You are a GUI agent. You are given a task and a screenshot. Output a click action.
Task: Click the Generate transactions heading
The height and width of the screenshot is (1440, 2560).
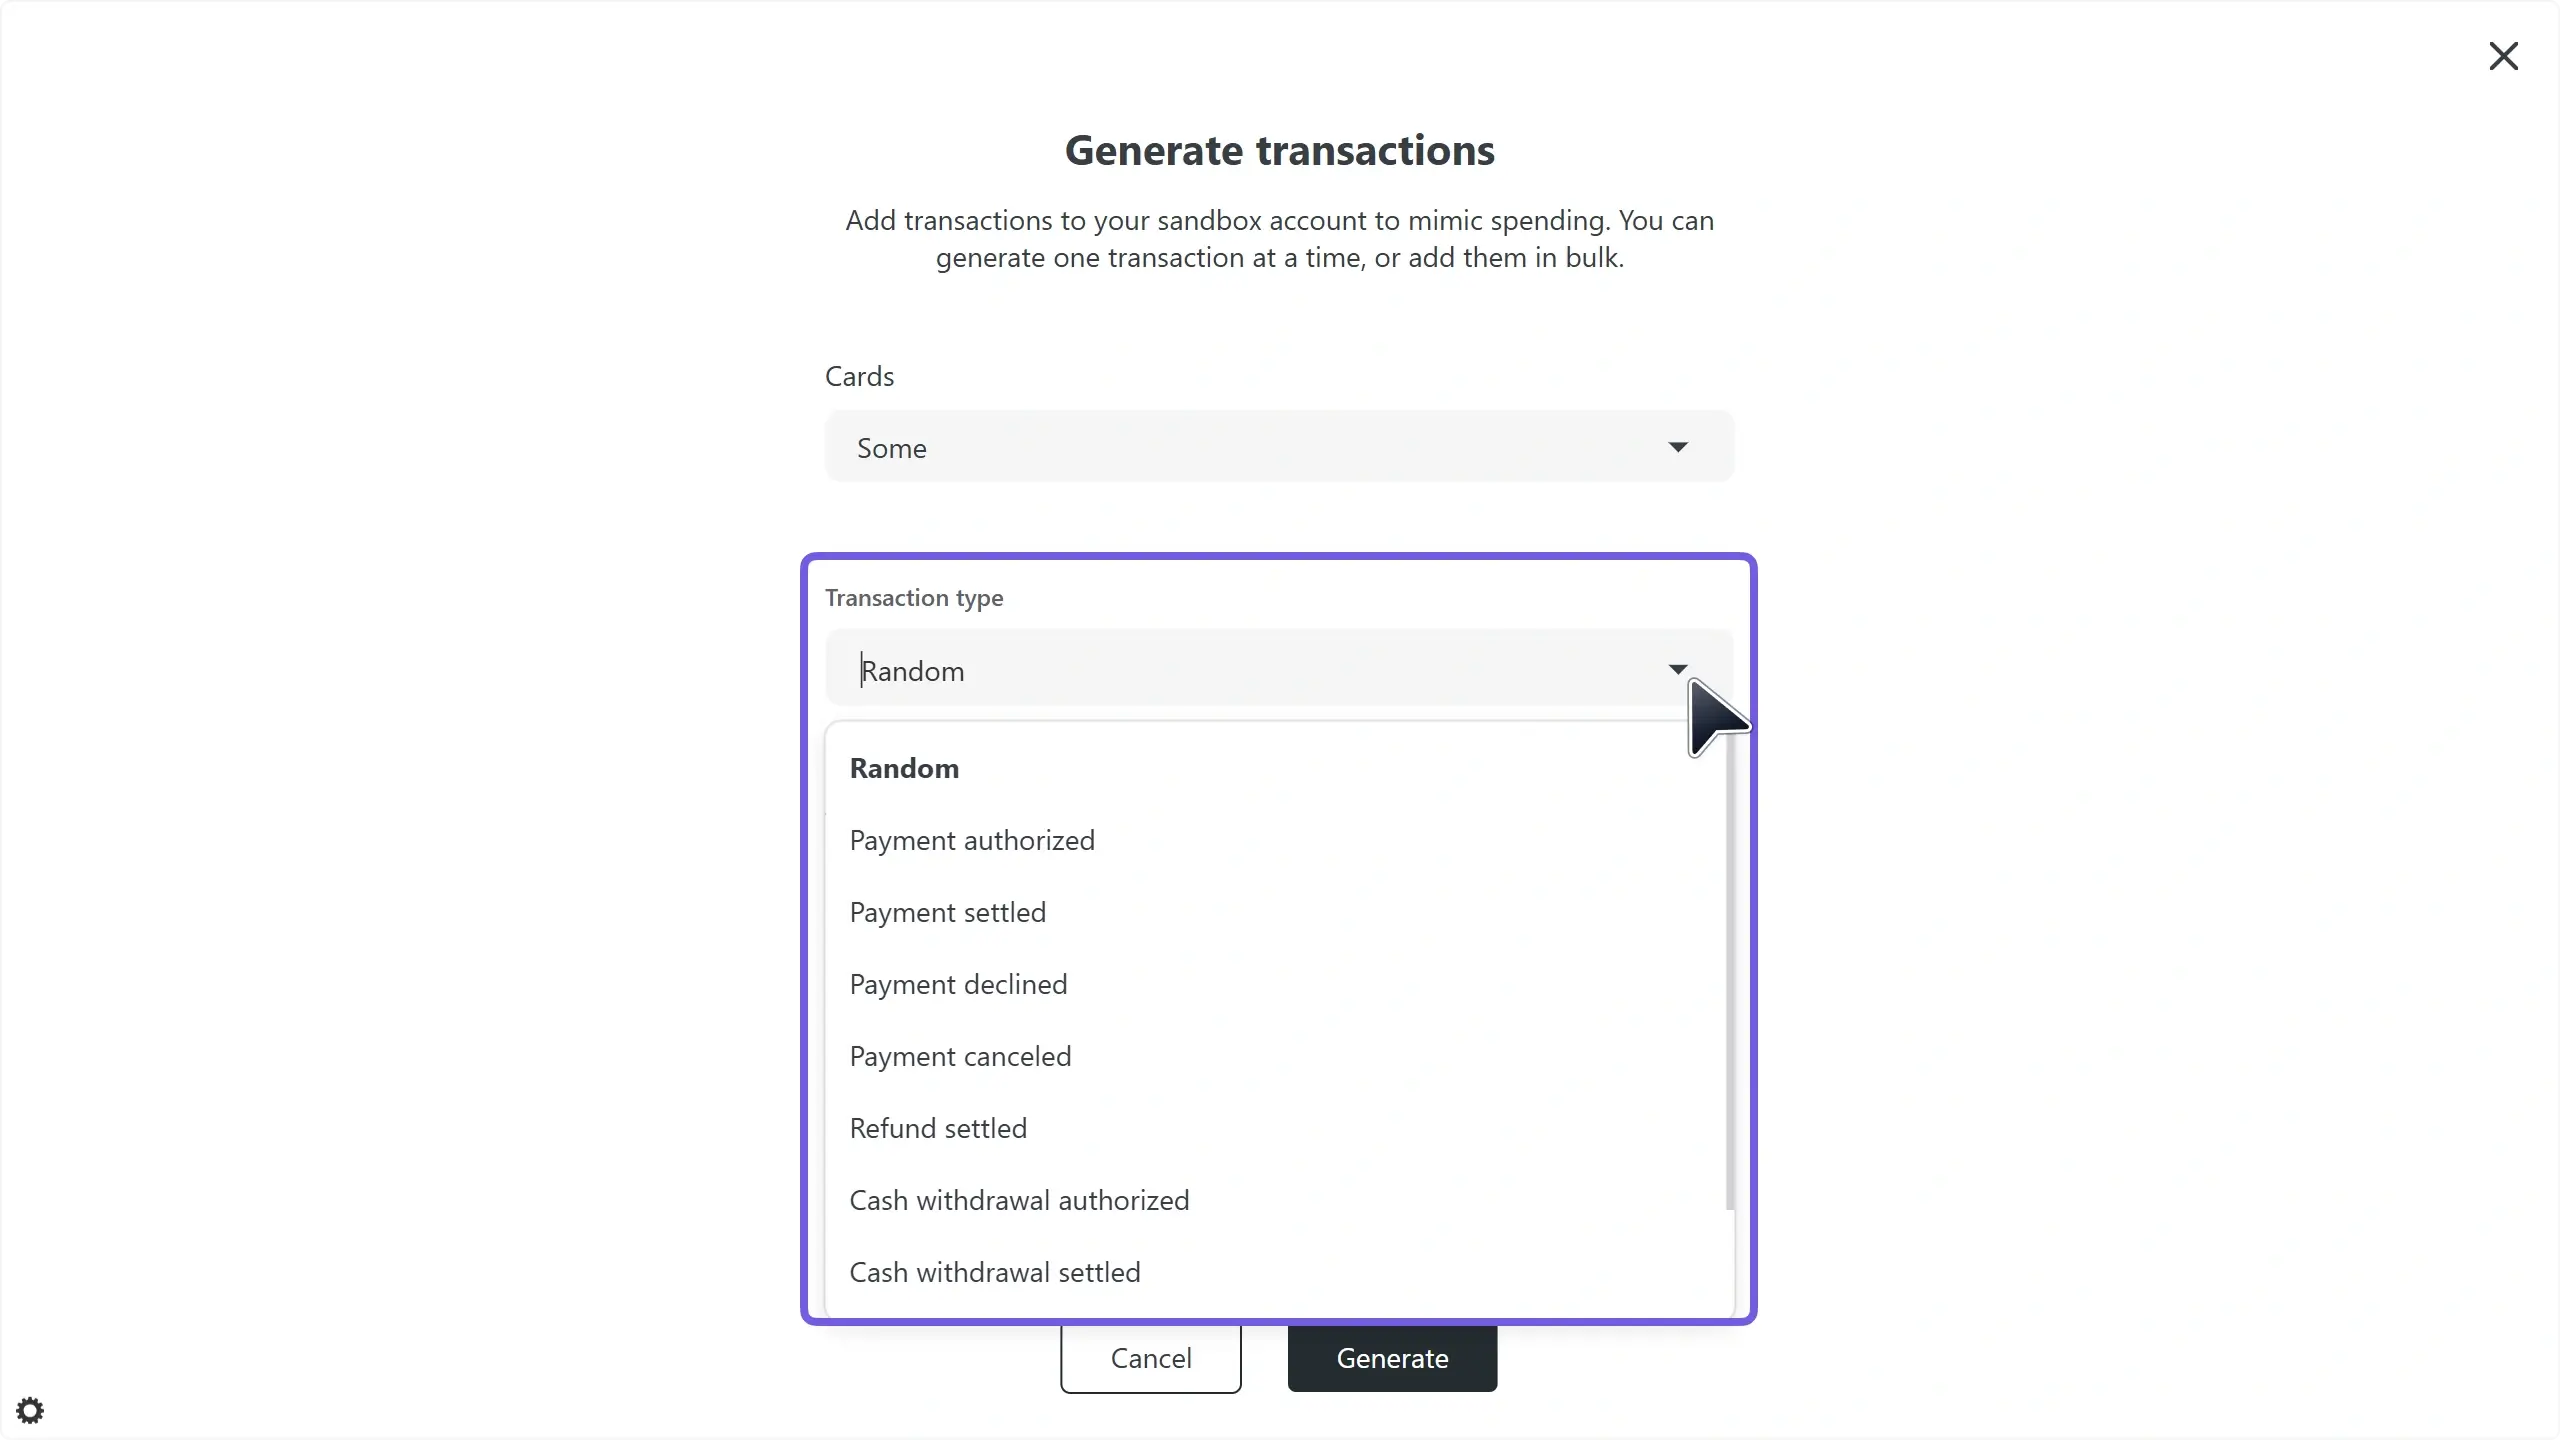(x=1279, y=150)
